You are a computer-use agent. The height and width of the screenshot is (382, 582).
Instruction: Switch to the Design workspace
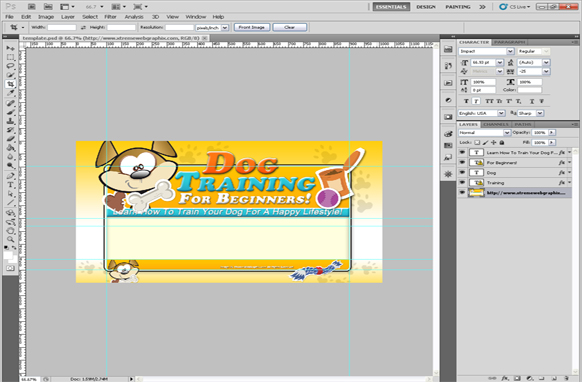click(426, 7)
